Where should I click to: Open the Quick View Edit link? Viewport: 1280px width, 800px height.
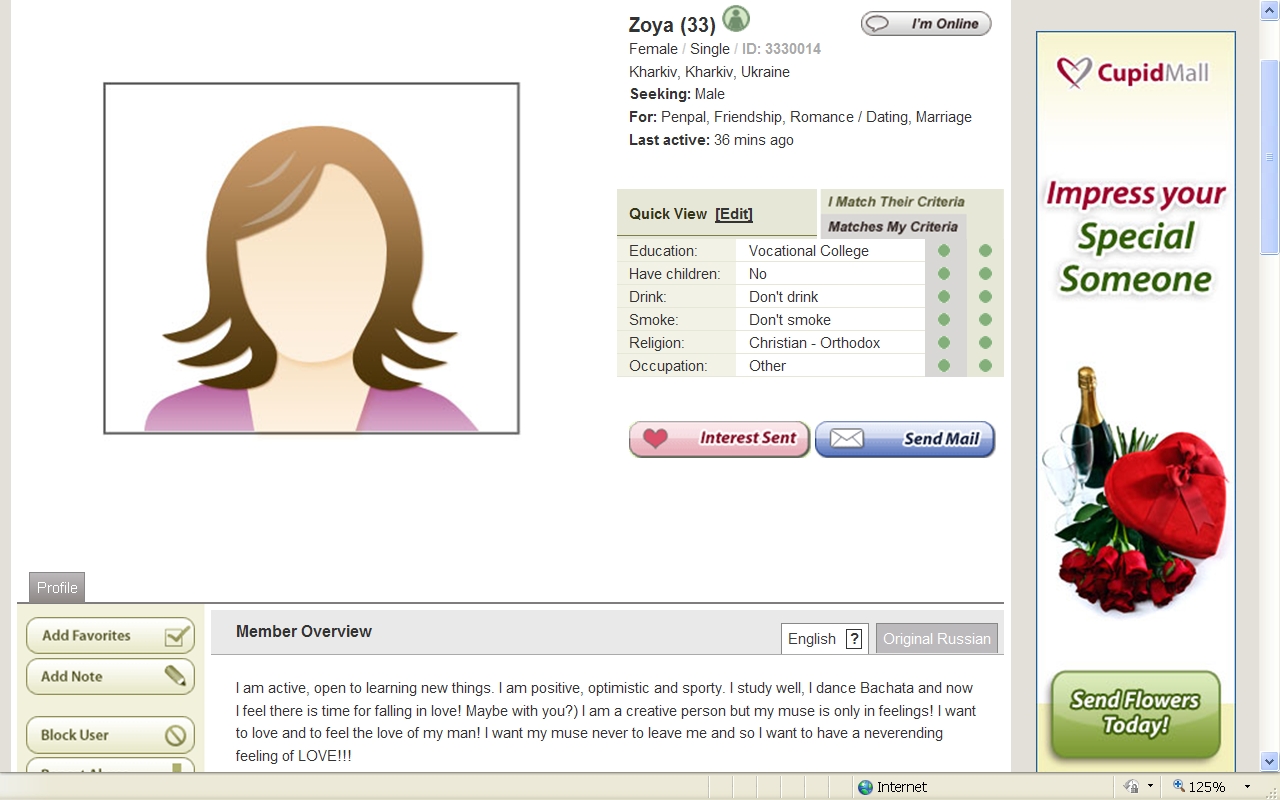[734, 214]
